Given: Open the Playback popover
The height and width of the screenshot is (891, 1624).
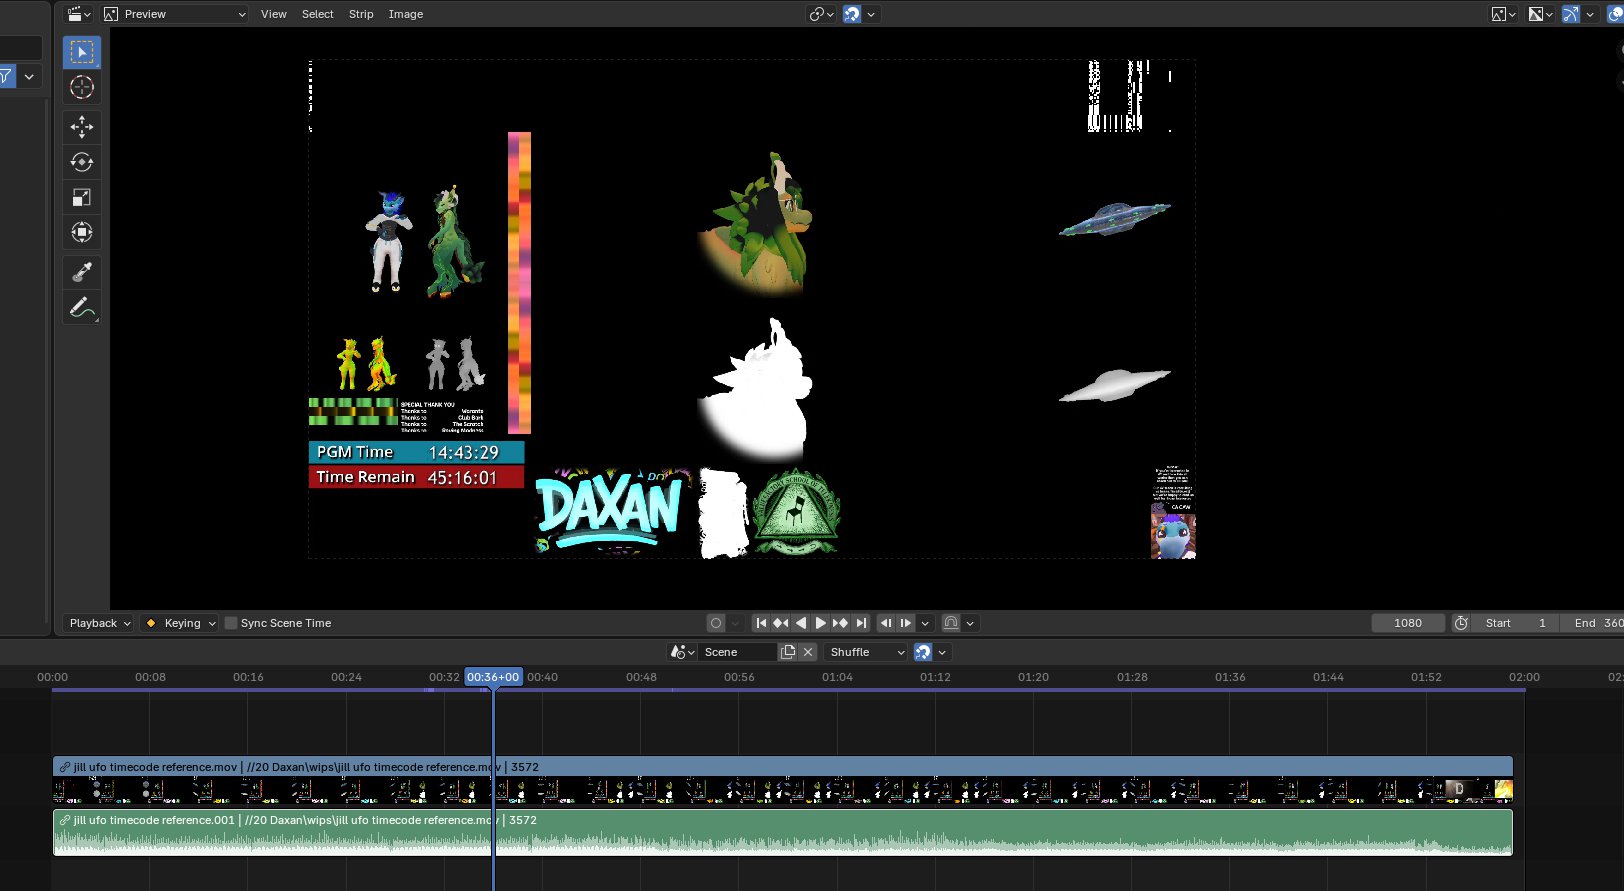Looking at the screenshot, I should click(x=99, y=623).
